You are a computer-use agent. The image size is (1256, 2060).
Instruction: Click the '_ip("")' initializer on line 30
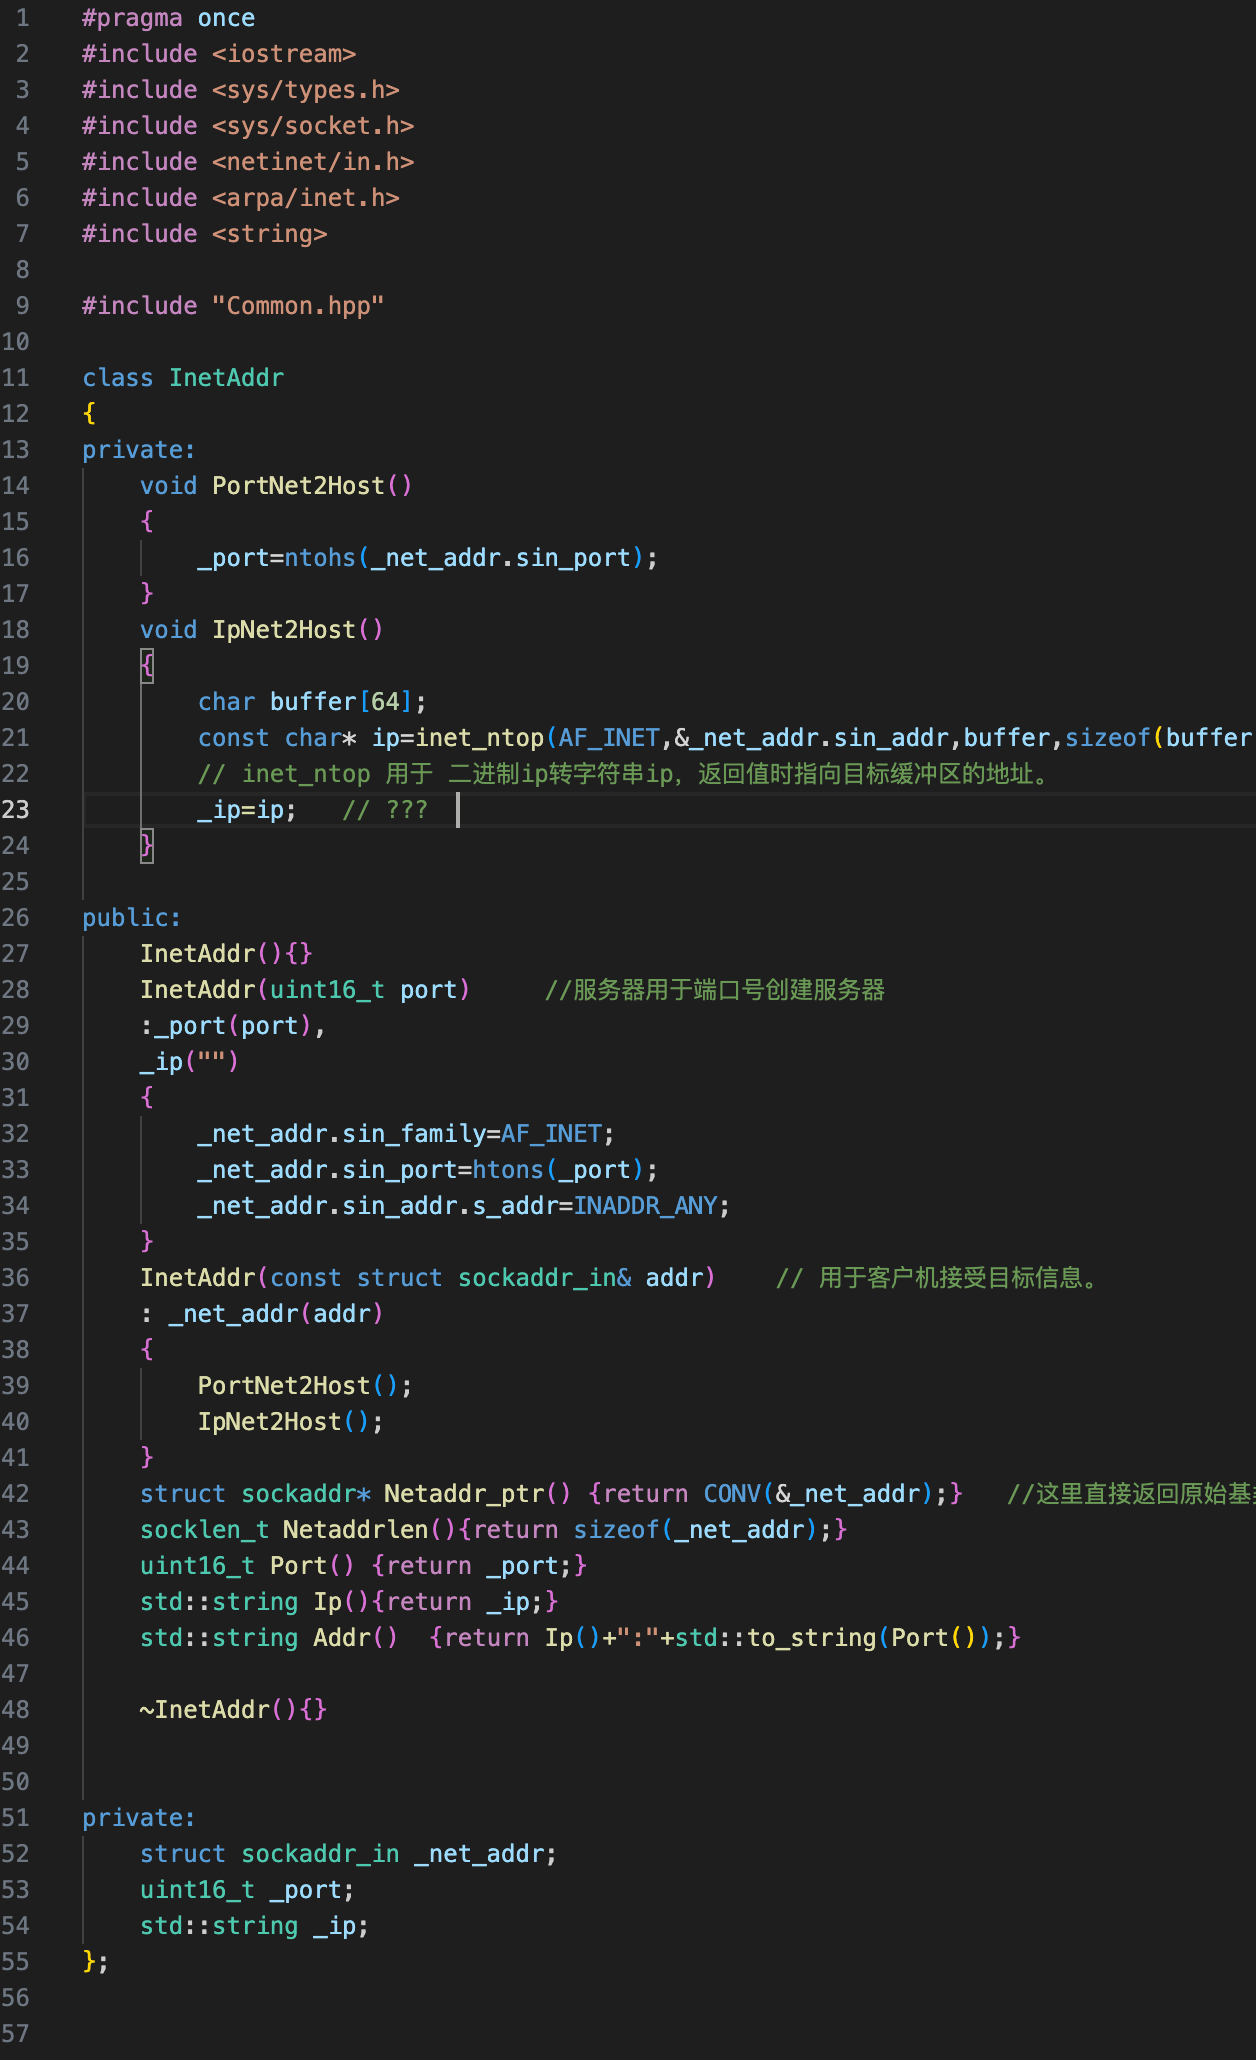[190, 1062]
